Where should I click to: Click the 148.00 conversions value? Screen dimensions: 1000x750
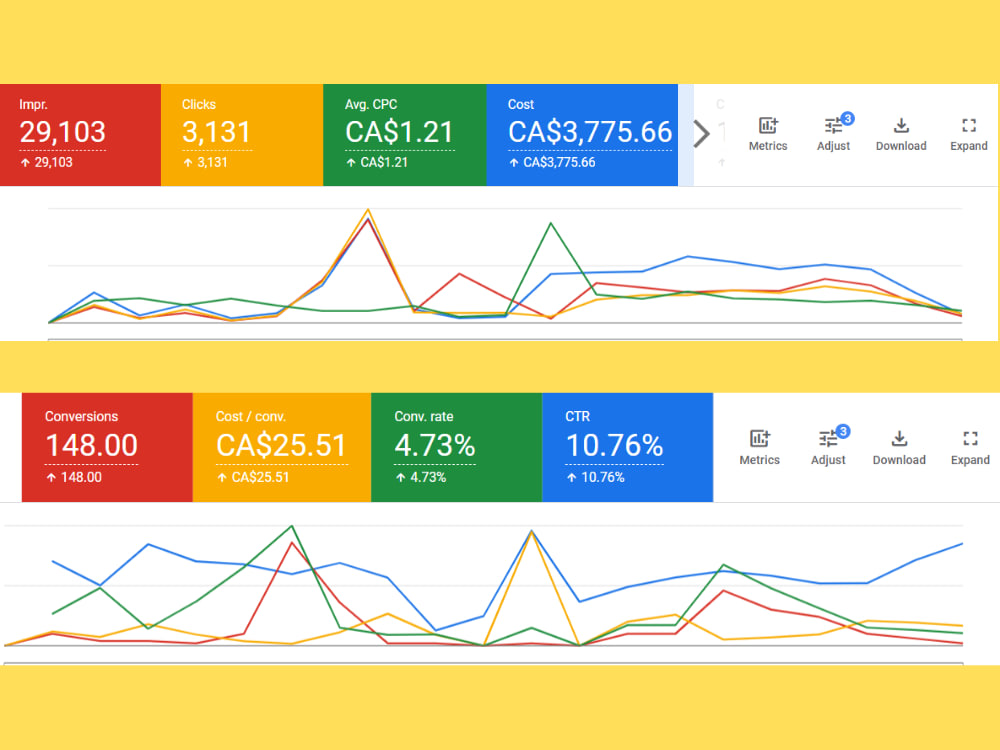(x=91, y=445)
